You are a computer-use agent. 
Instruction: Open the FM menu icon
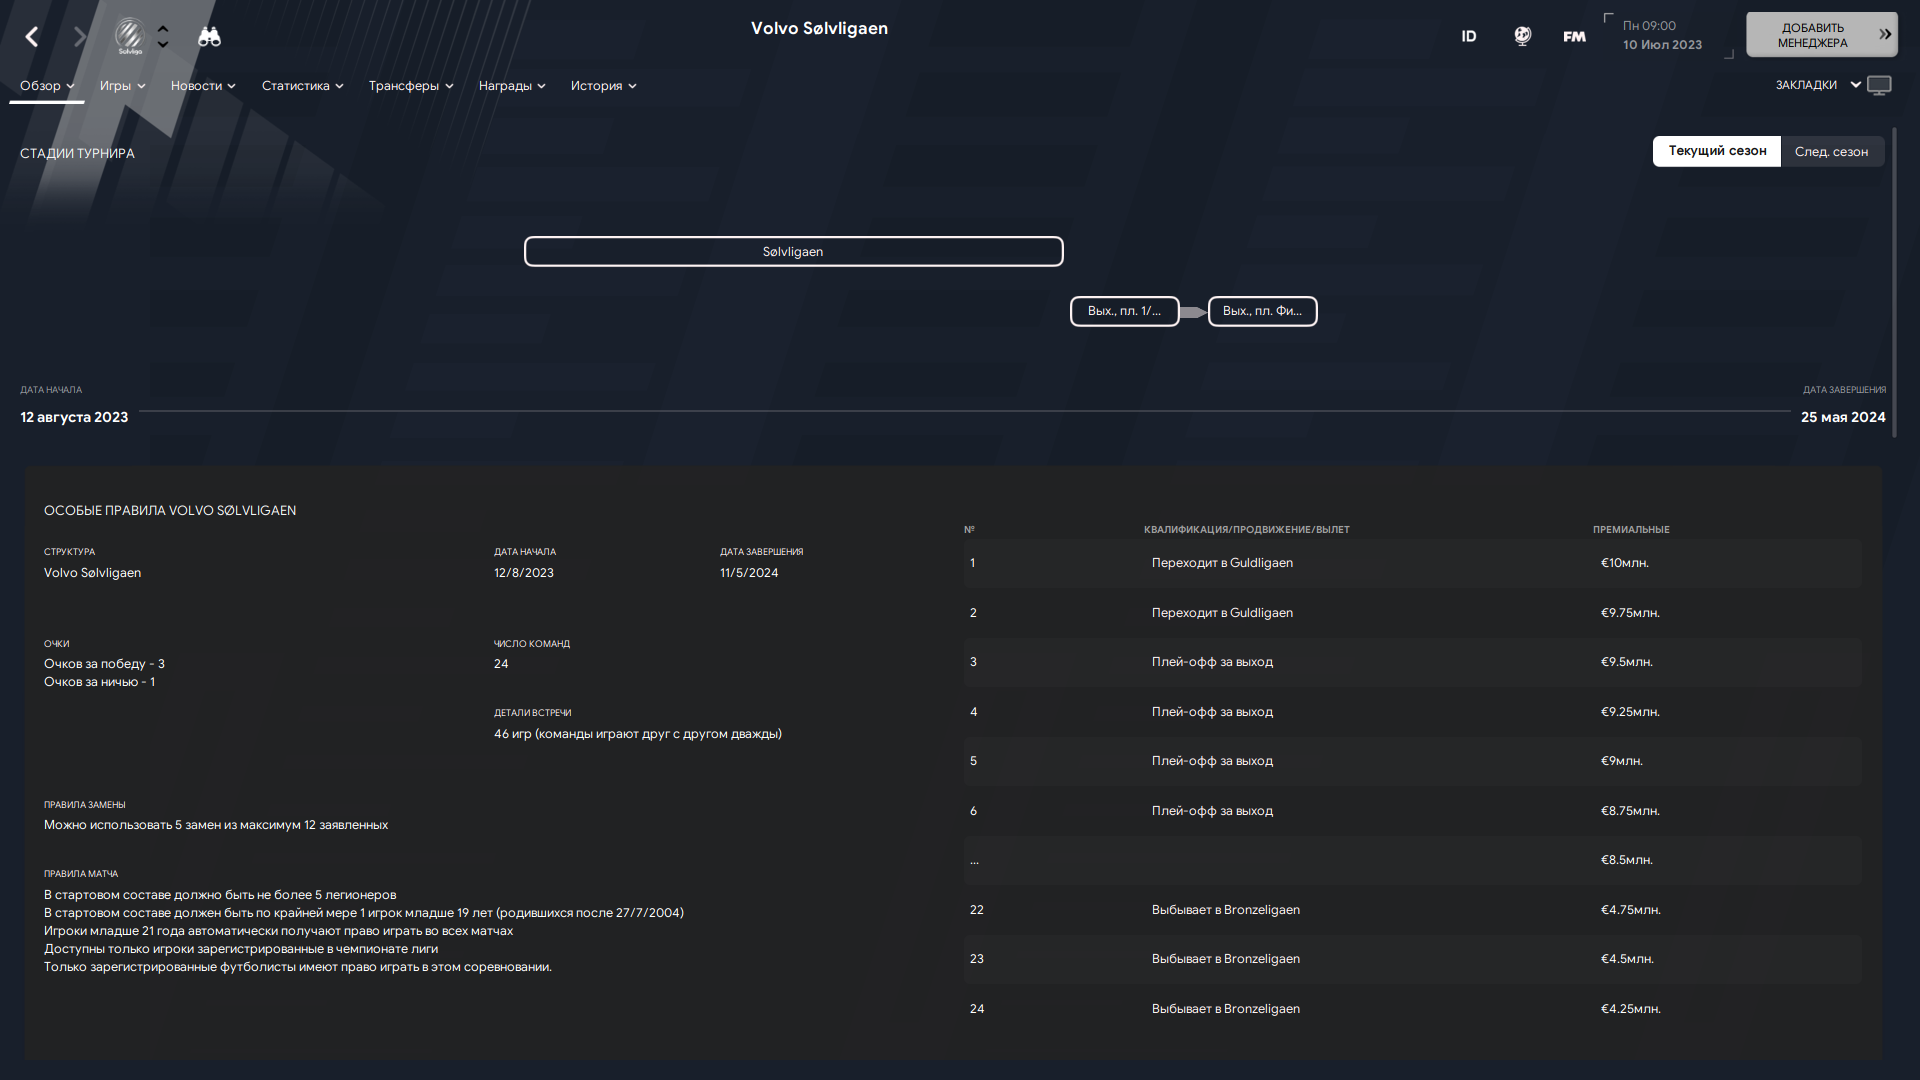click(1574, 36)
